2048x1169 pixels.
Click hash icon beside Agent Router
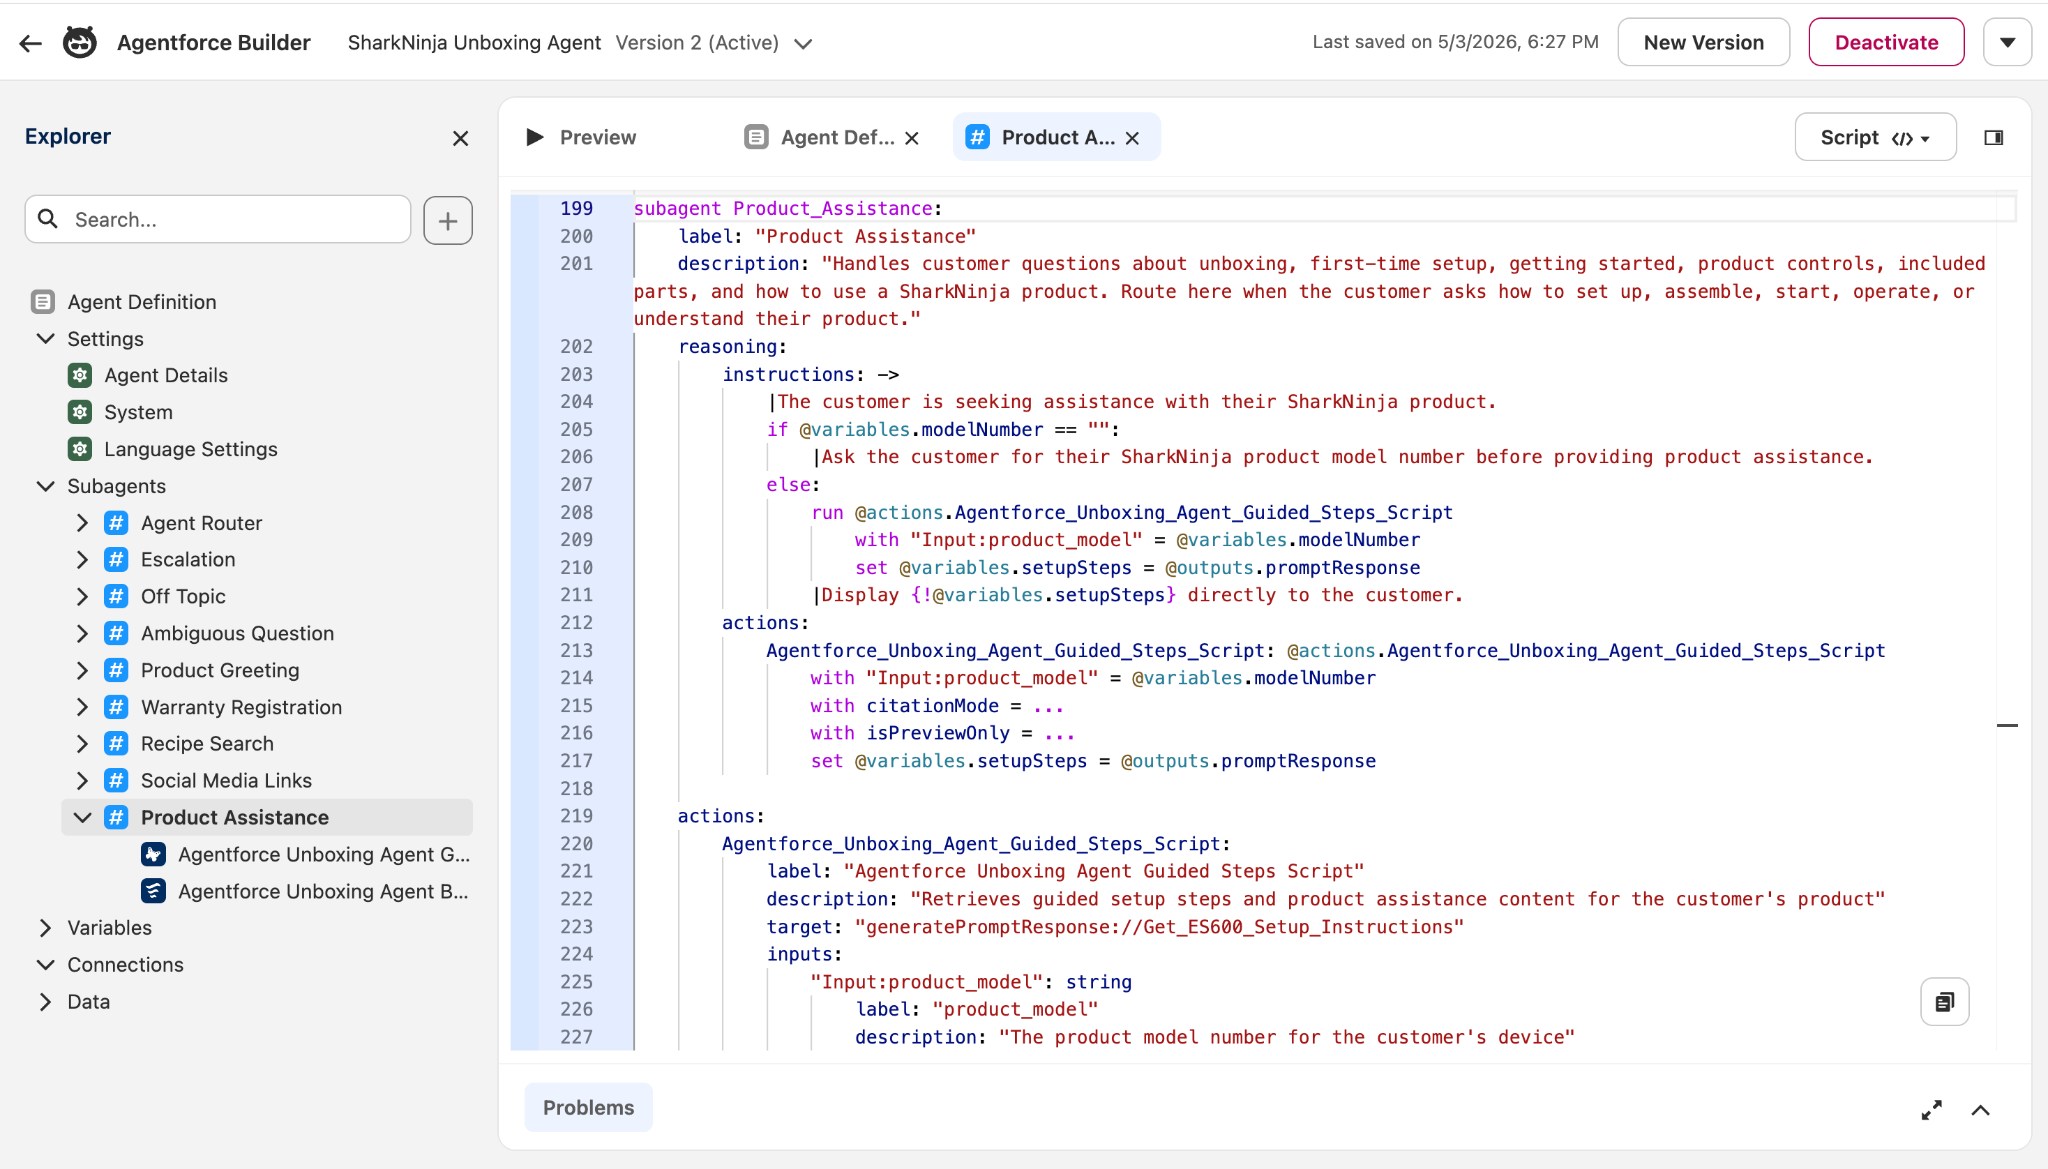point(117,523)
